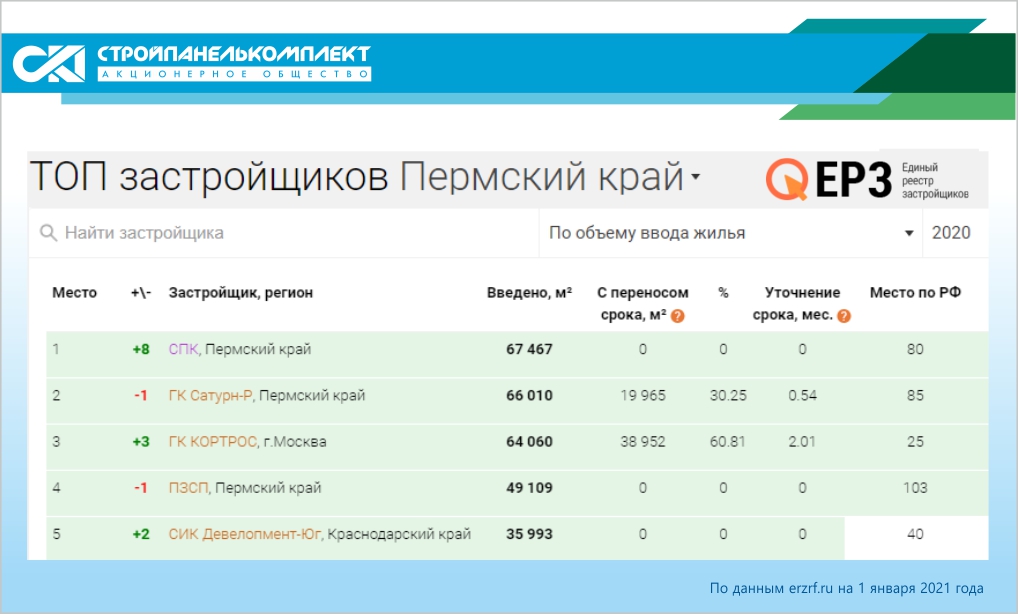Click the Стройпанелькомплект company logo

[191, 62]
